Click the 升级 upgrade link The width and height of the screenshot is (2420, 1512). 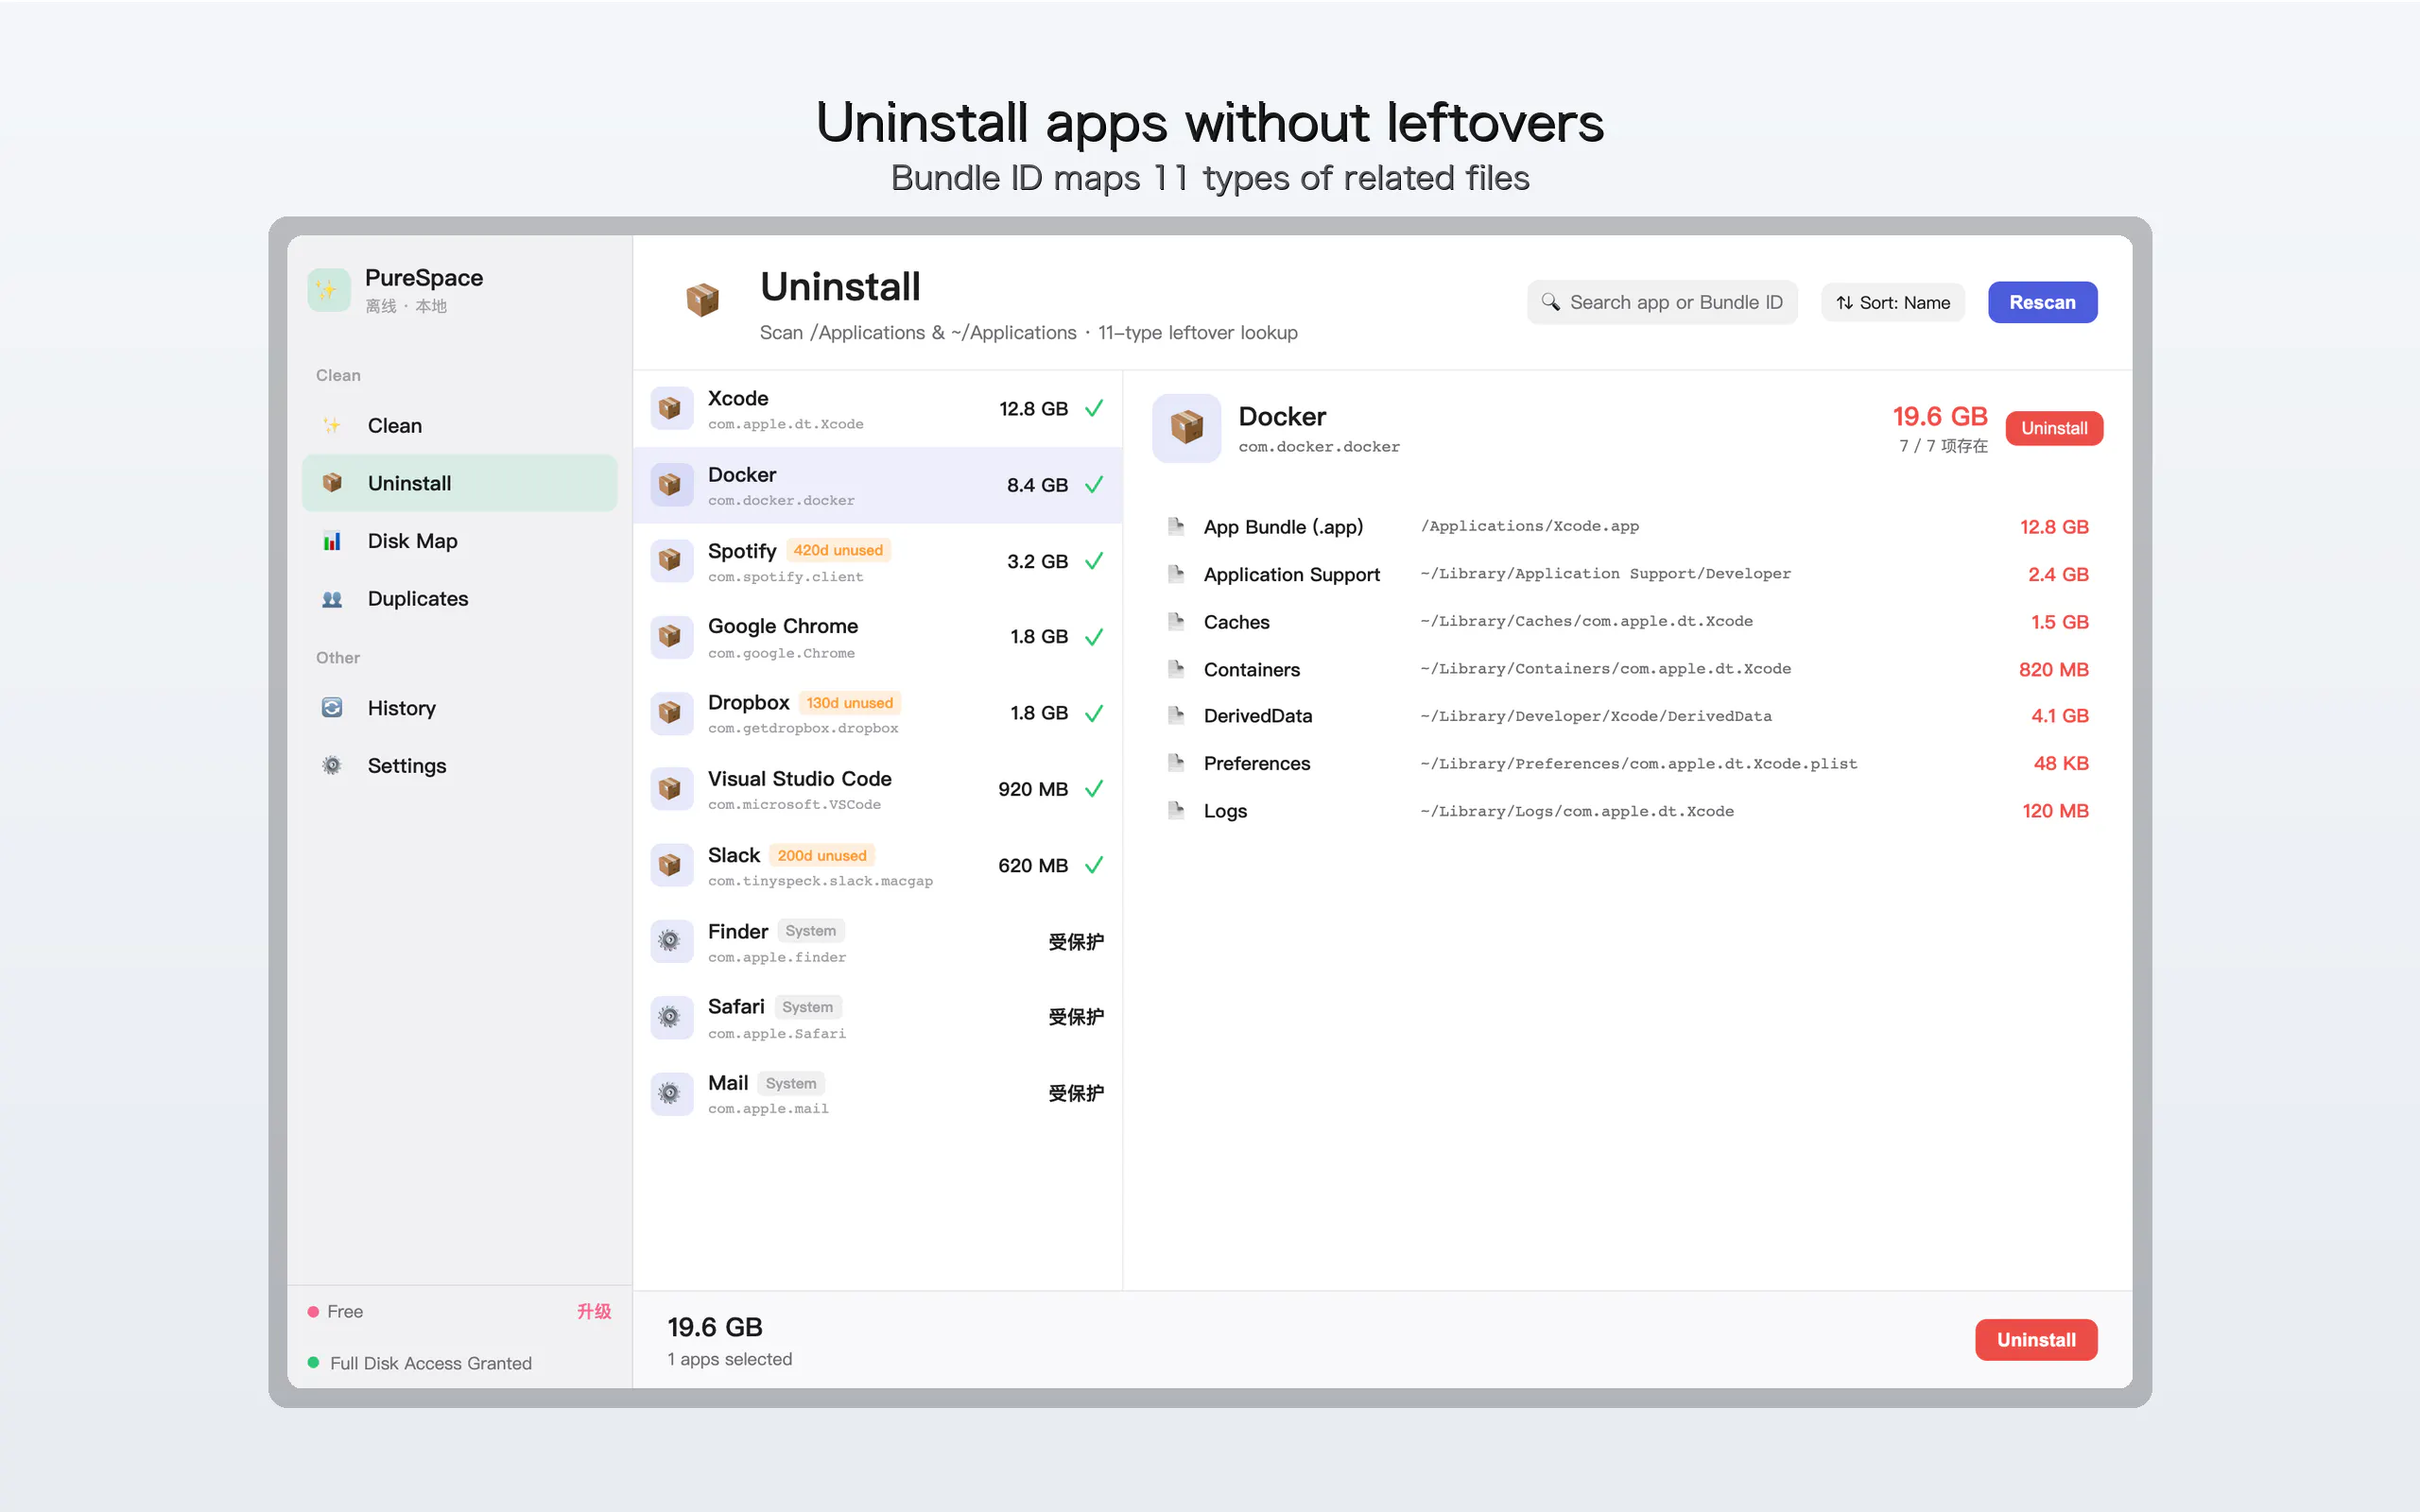point(594,1311)
